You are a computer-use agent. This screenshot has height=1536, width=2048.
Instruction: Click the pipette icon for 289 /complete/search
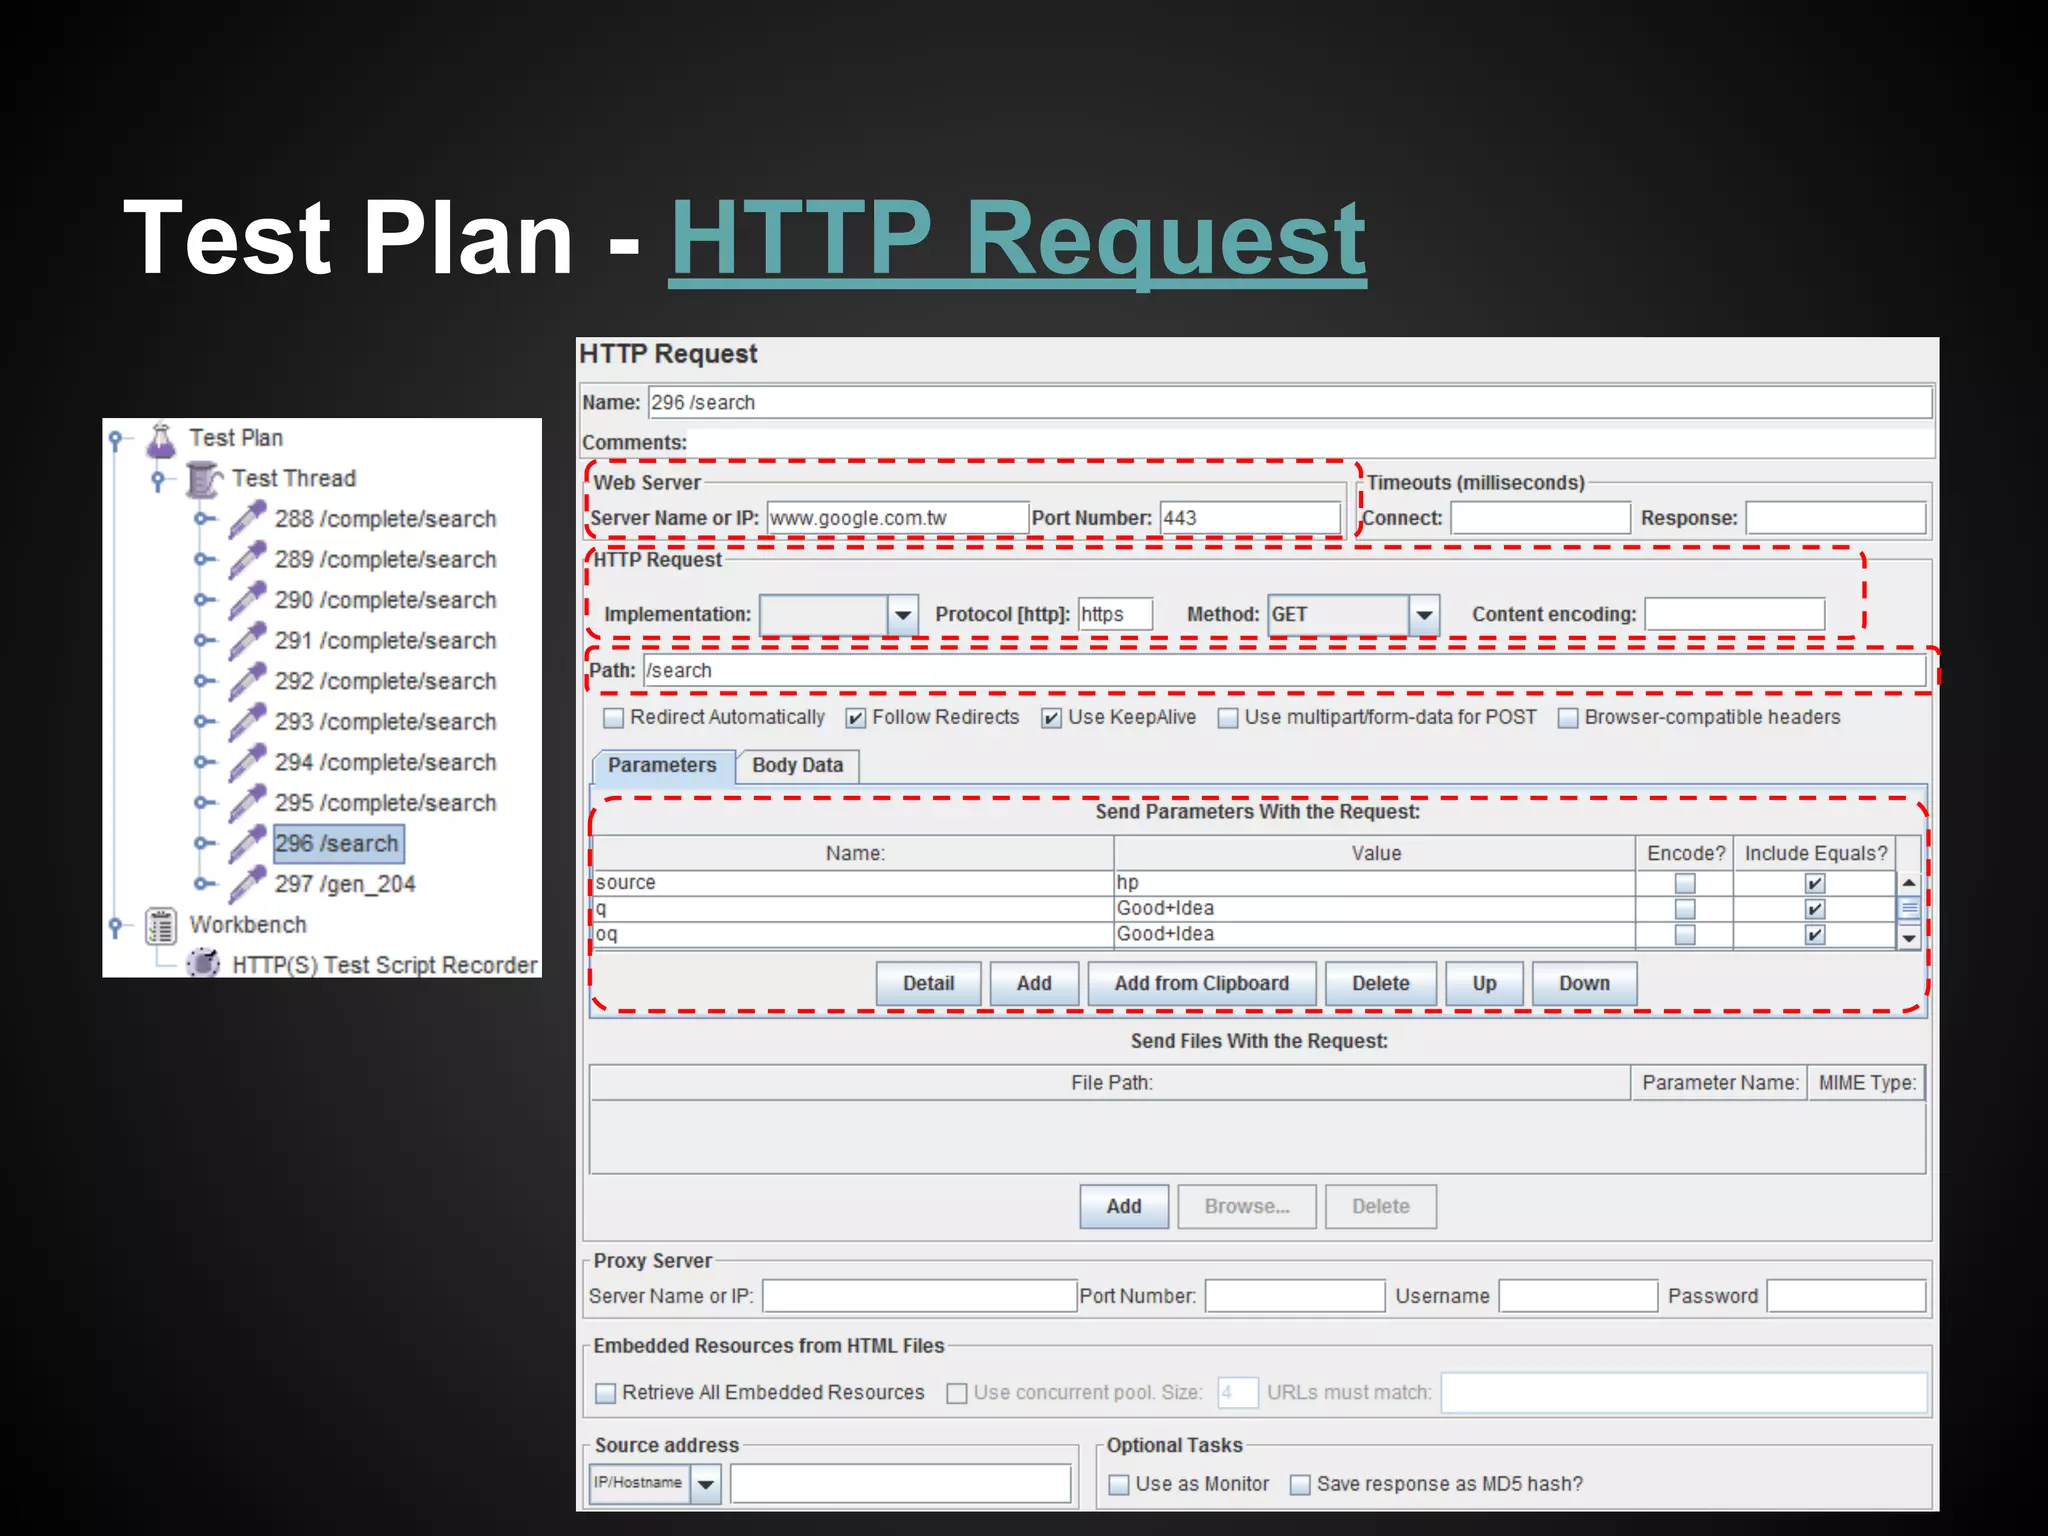point(247,560)
